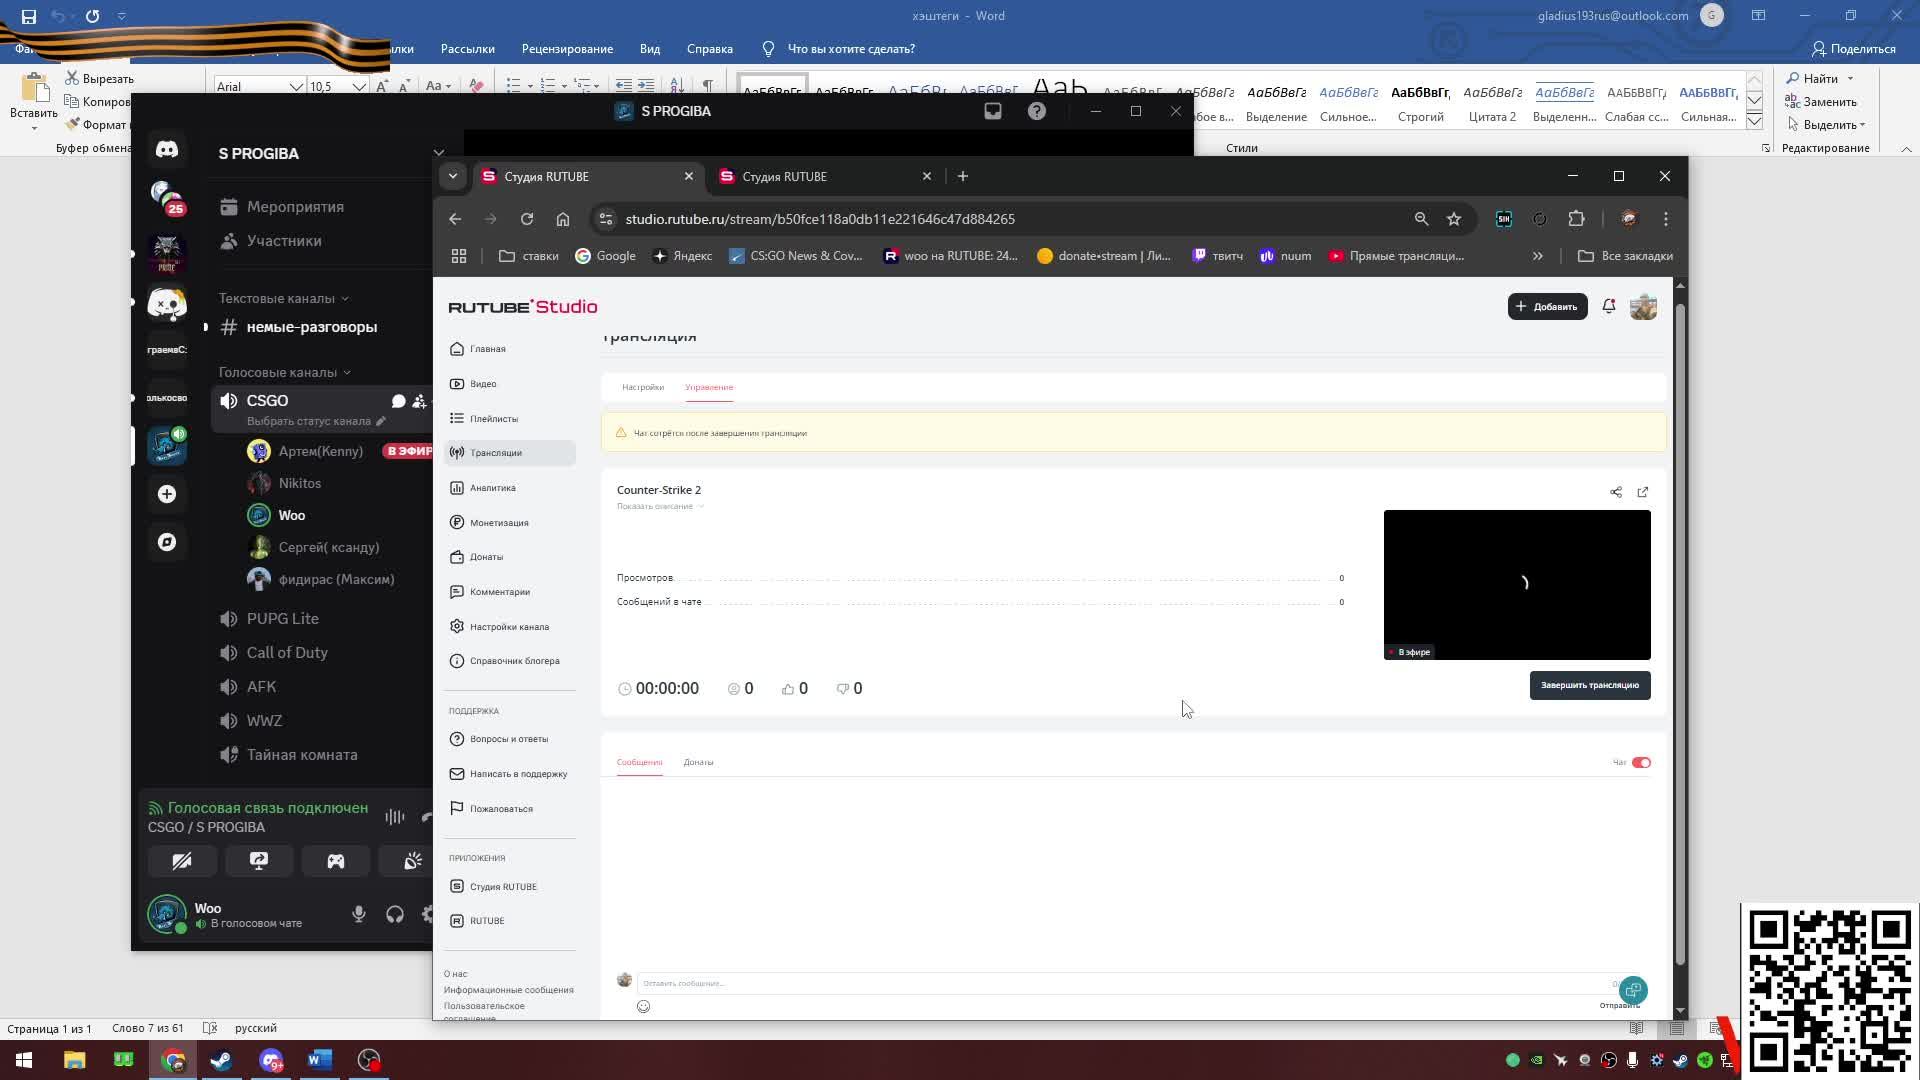Open RUTUBE Studio notifications bell

1609,307
